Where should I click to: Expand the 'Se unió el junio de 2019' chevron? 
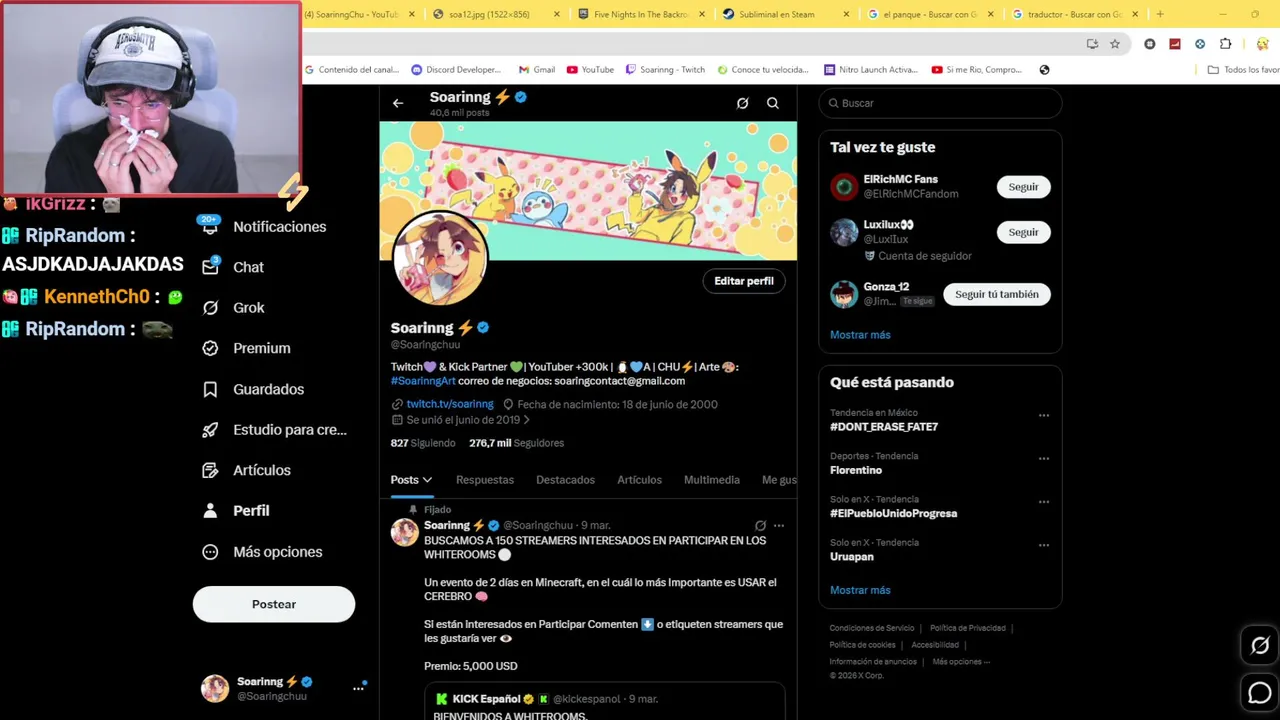click(527, 421)
